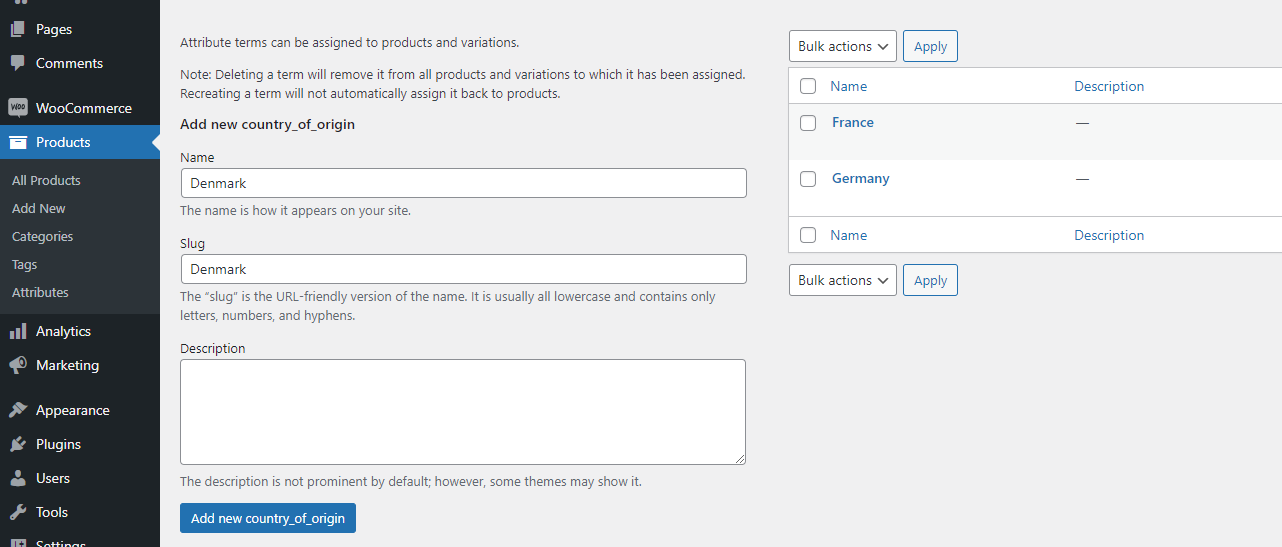Open the Pages menu icon

tap(18, 29)
